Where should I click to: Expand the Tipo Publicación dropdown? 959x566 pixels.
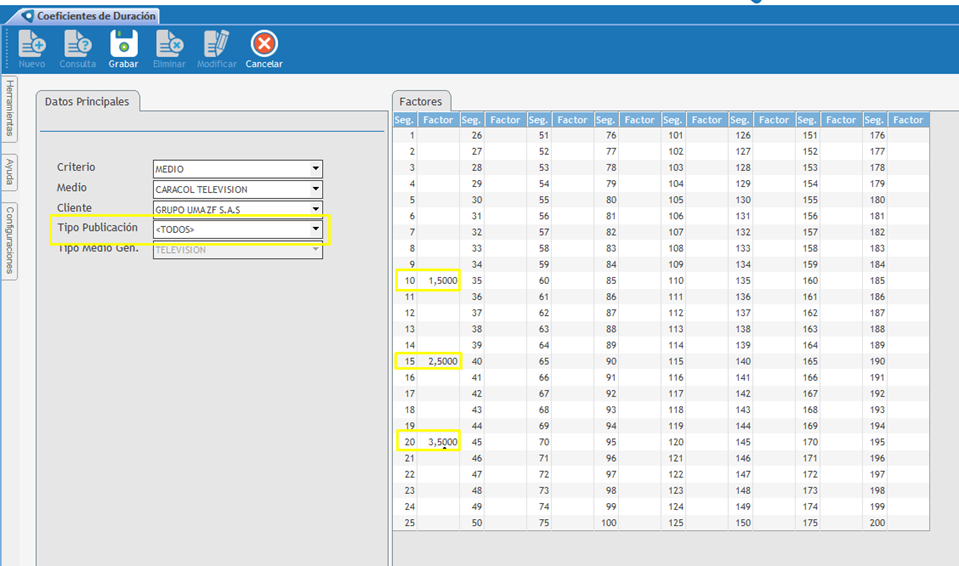[316, 229]
